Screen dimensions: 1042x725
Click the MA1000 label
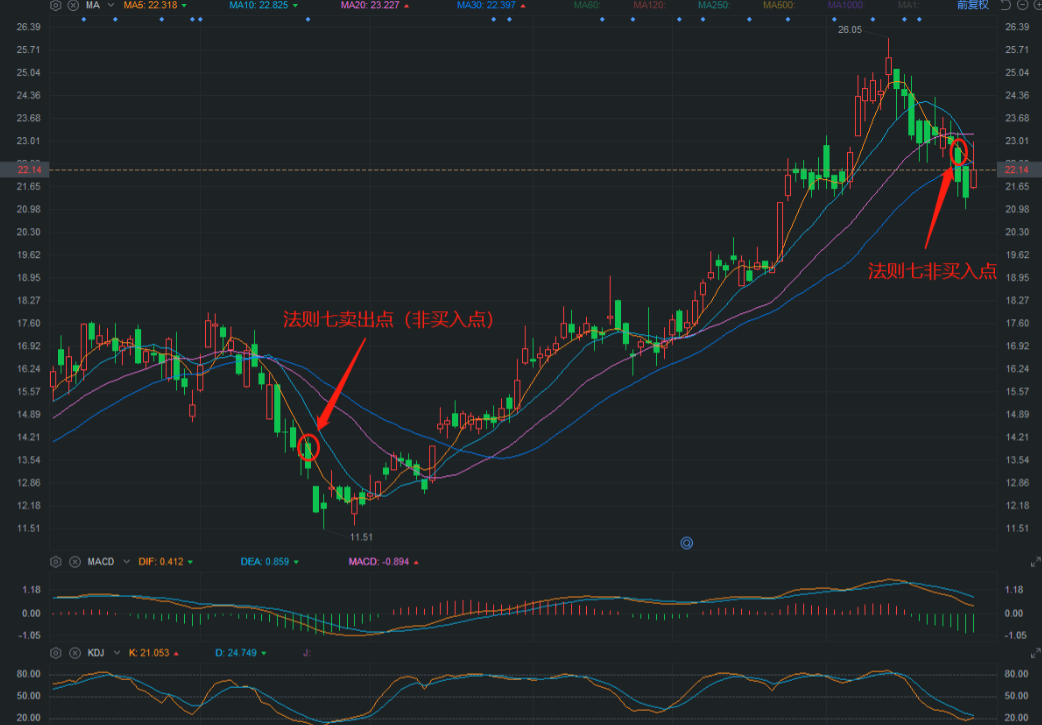846,5
